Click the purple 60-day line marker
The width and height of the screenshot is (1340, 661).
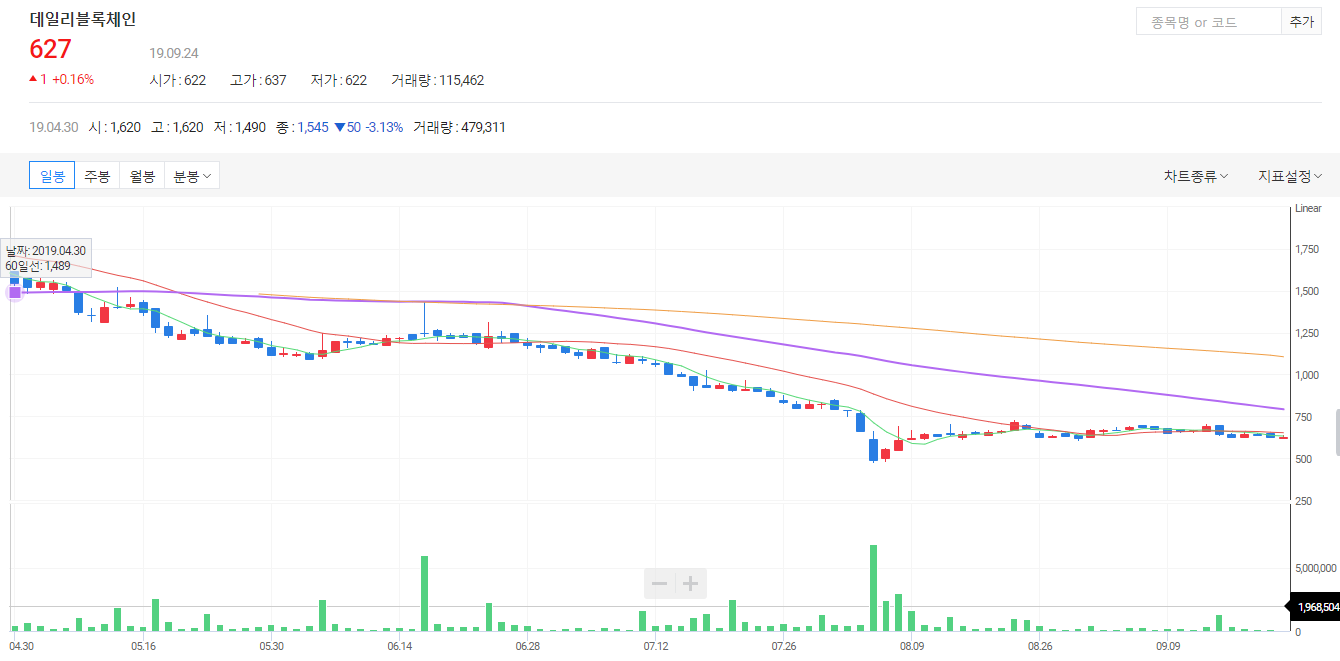pyautogui.click(x=14, y=292)
